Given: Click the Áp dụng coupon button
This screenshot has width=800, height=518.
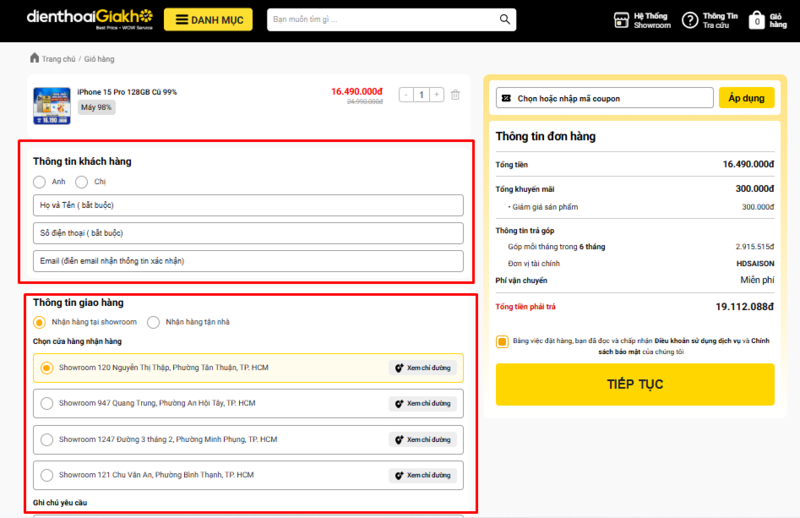Looking at the screenshot, I should [745, 98].
